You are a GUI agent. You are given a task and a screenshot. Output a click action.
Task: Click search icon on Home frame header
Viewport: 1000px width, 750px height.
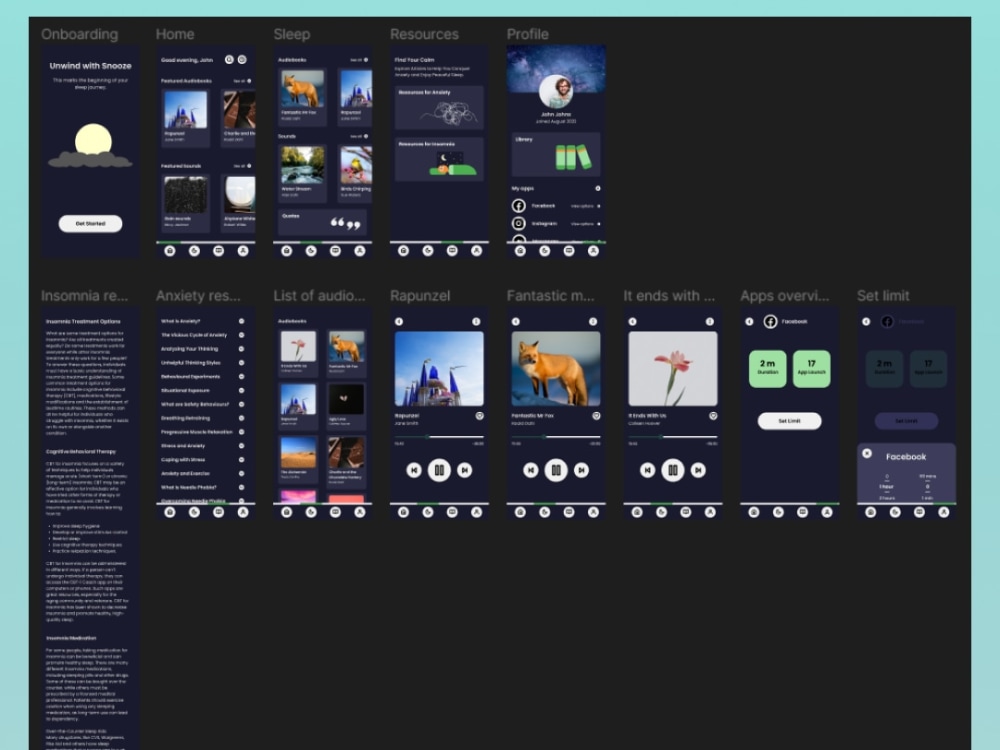point(229,59)
